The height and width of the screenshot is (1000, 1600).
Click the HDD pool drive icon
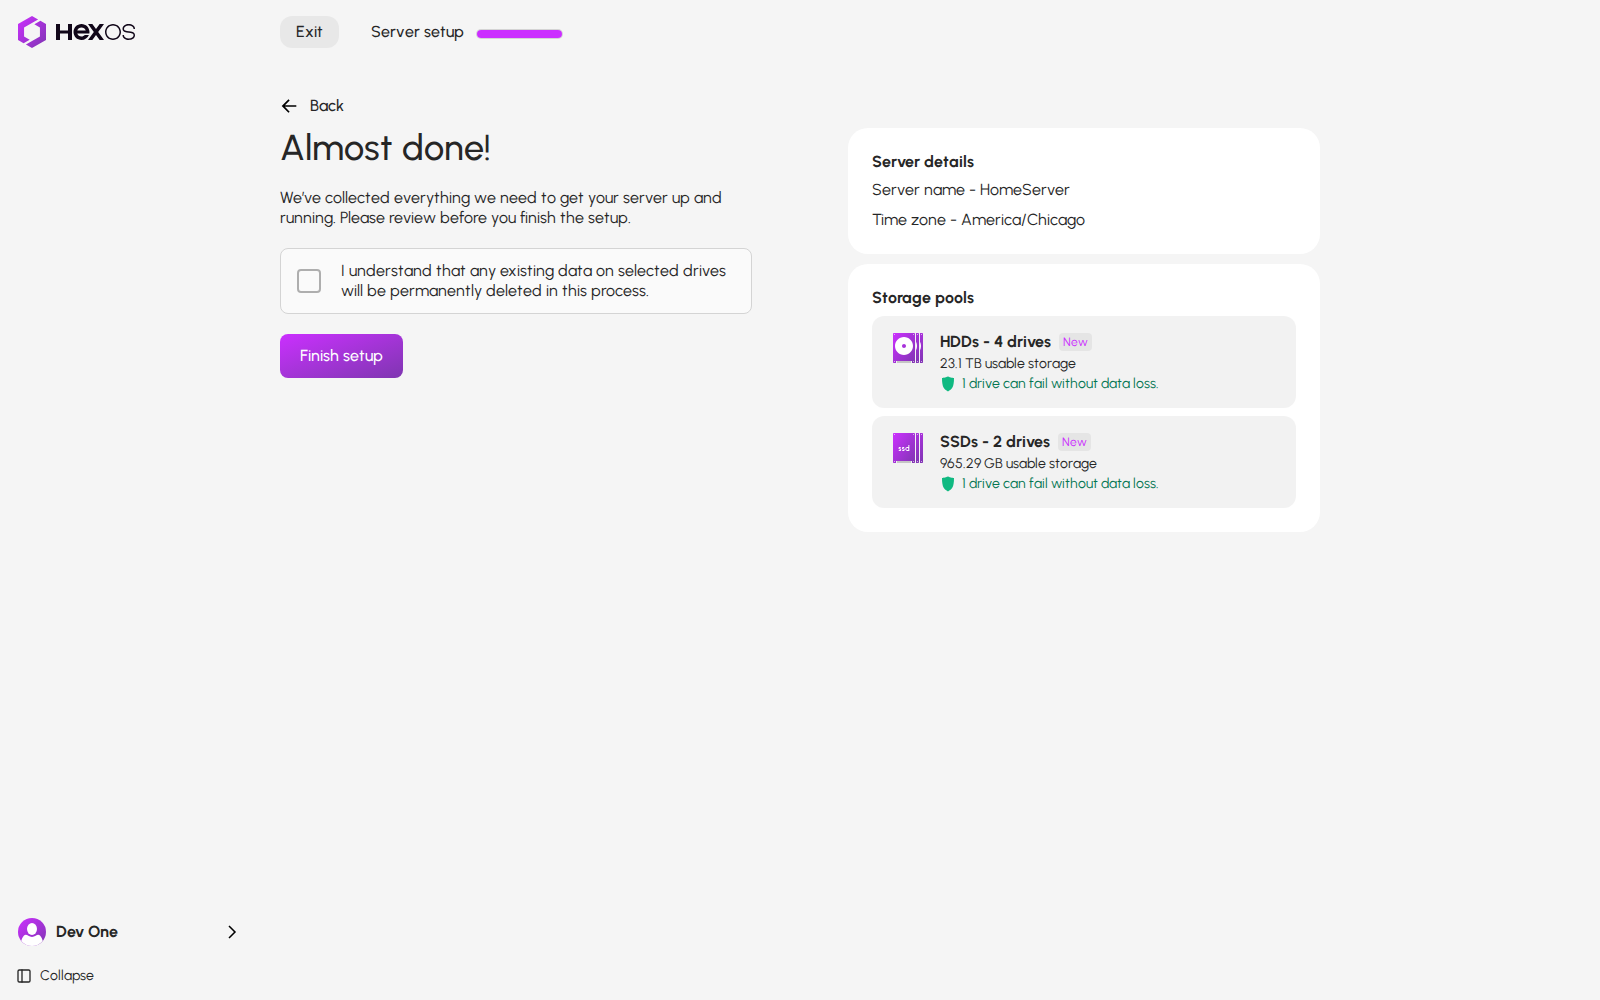pyautogui.click(x=908, y=348)
